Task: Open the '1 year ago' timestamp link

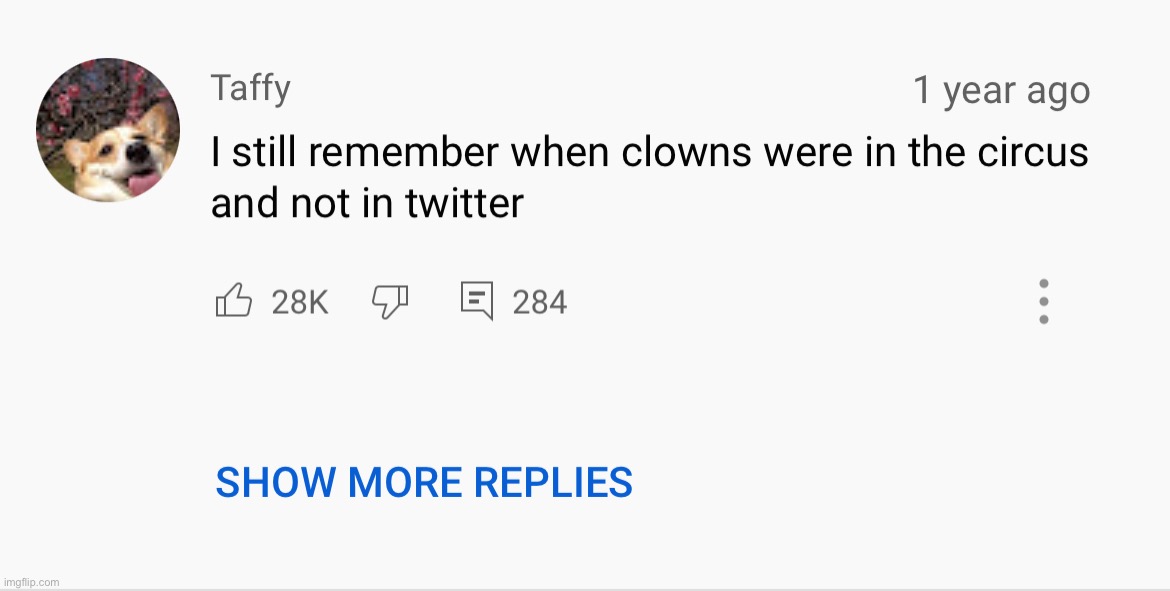Action: tap(1001, 90)
